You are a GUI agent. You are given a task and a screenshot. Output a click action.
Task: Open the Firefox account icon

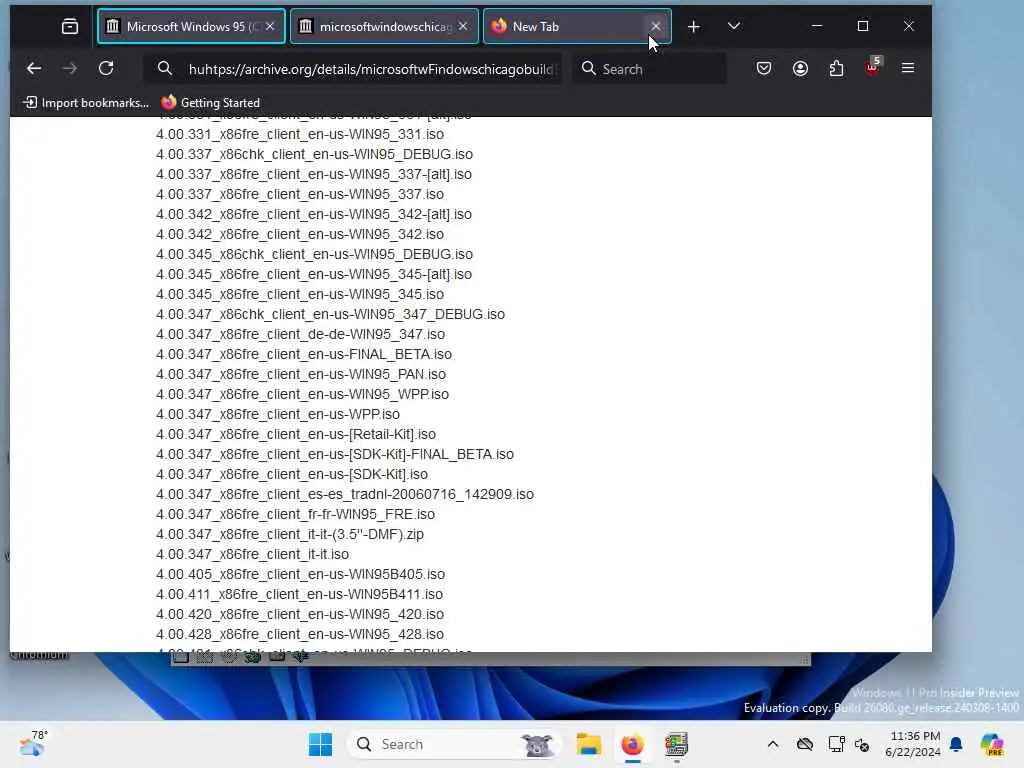pyautogui.click(x=800, y=69)
